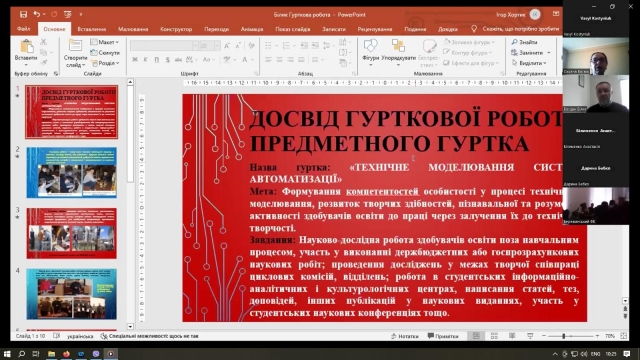The height and width of the screenshot is (360, 640).
Task: Select slide 2 thumbnail in slide panel
Action: coord(71,173)
